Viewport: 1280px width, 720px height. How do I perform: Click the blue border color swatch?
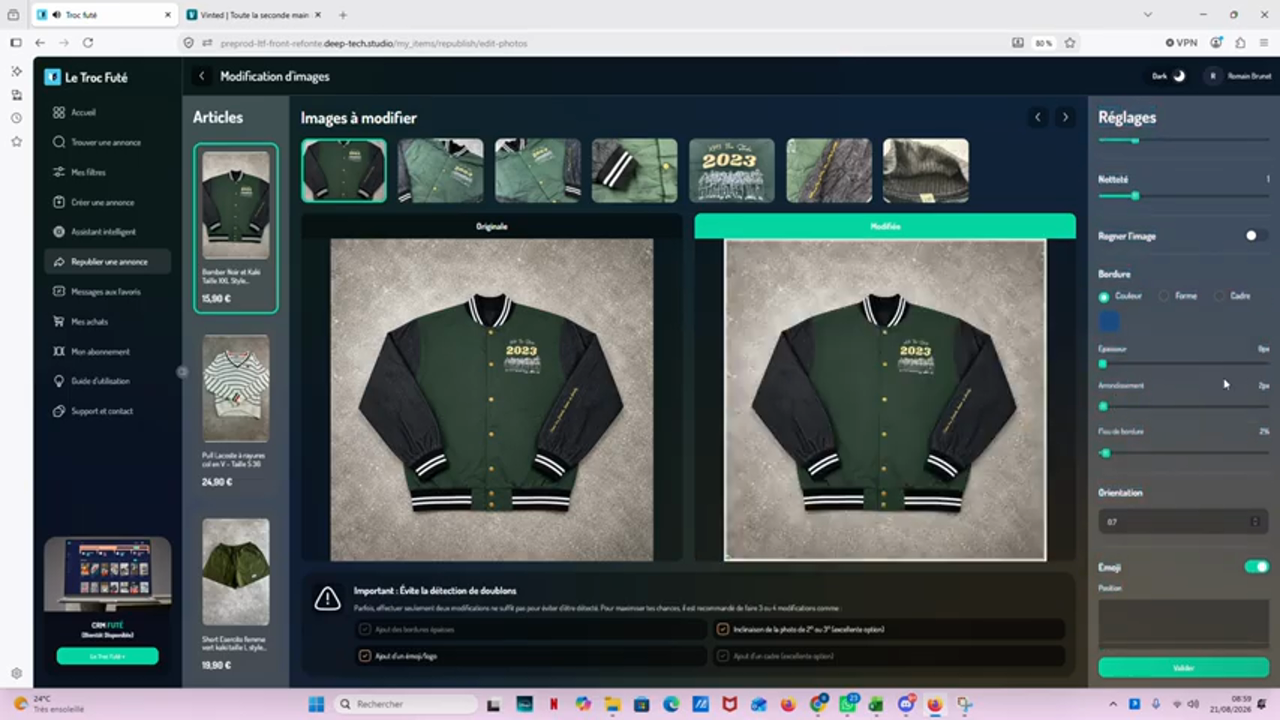pyautogui.click(x=1109, y=322)
